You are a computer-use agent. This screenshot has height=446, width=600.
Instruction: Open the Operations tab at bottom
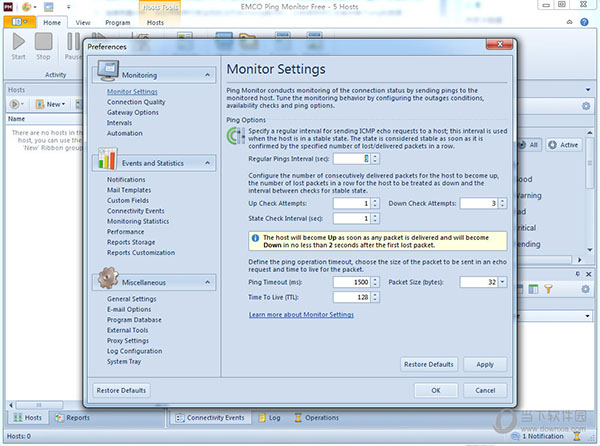coord(316,418)
